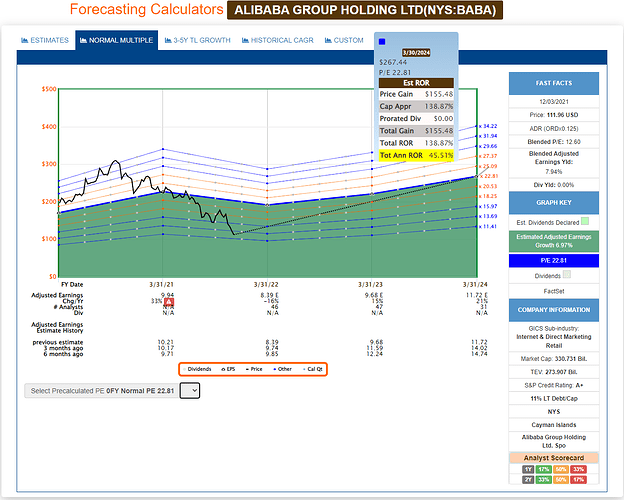Toggle Other series in chart legend

pos(283,369)
